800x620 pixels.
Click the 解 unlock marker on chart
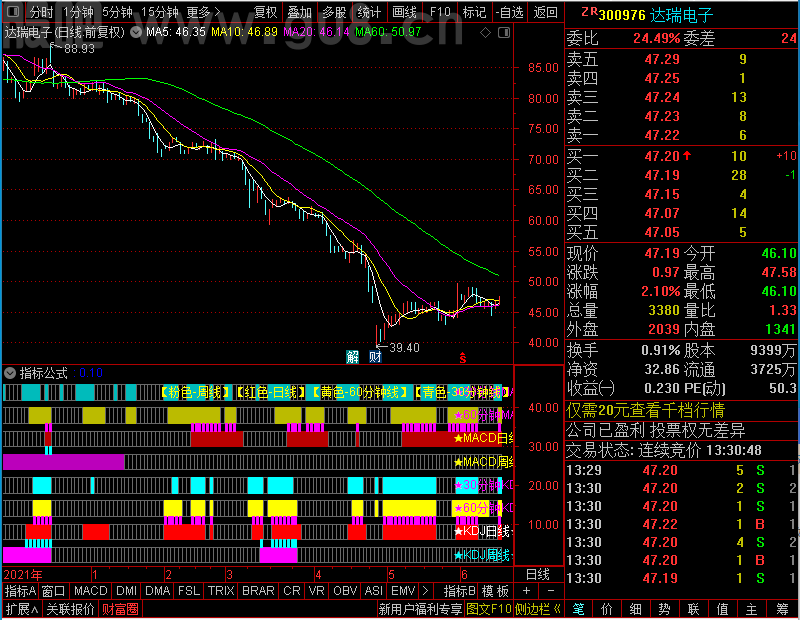[353, 356]
